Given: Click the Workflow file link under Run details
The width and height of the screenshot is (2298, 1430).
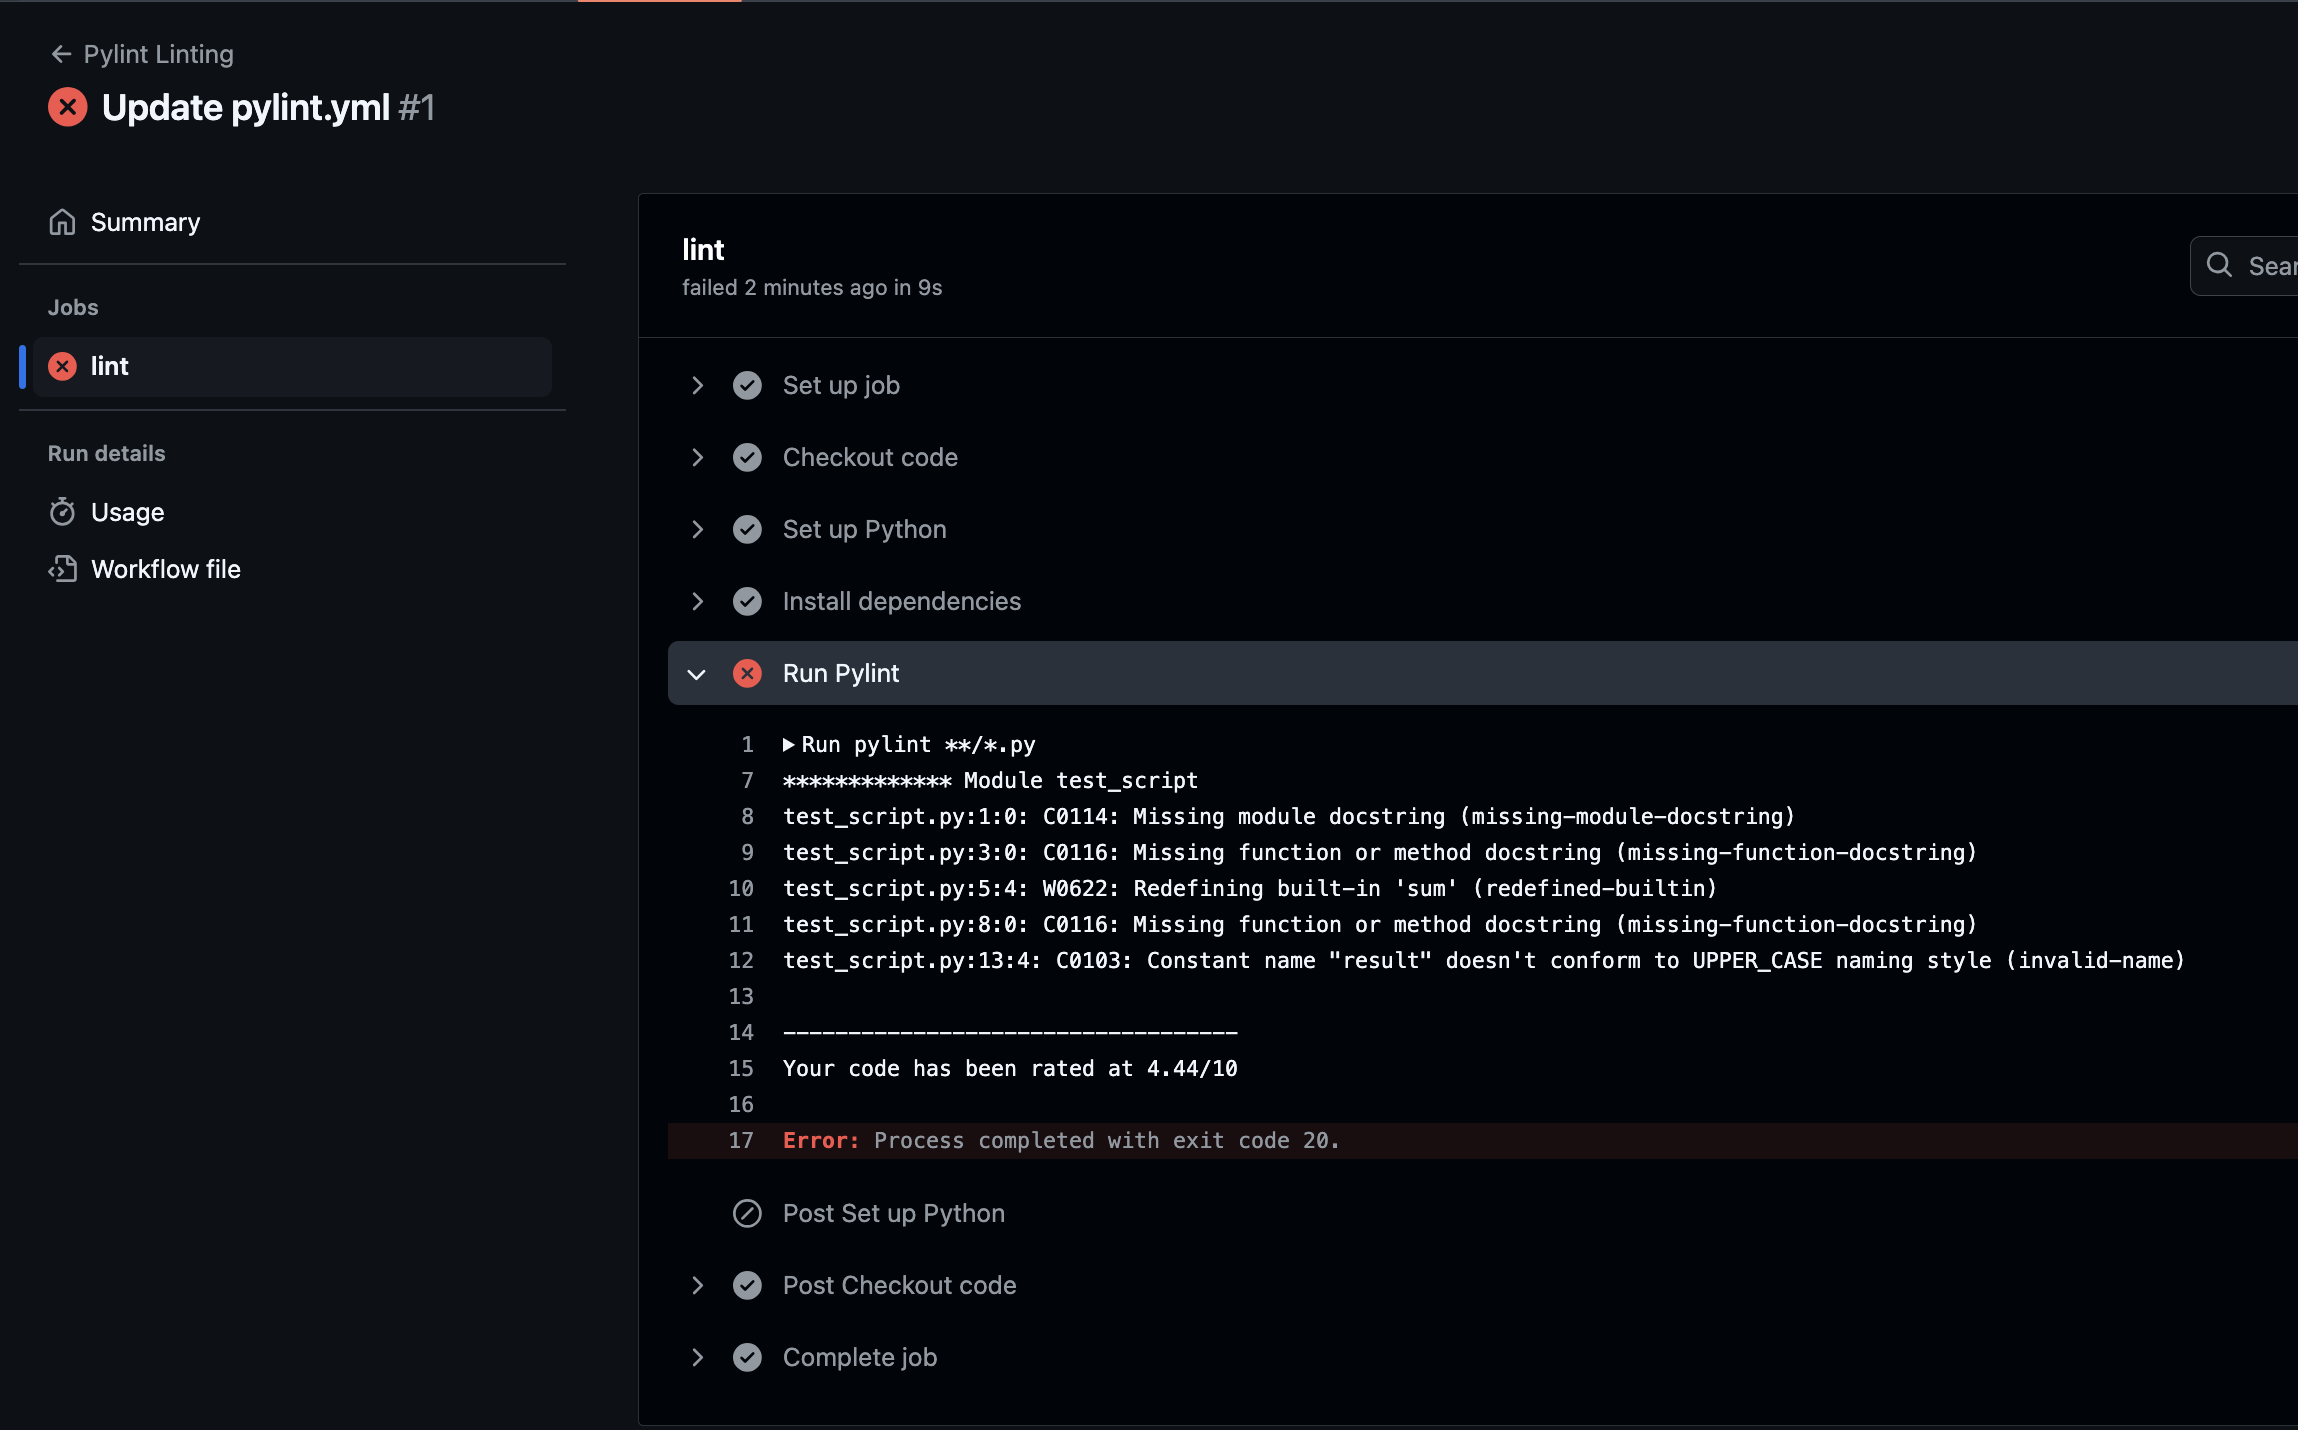Looking at the screenshot, I should click(165, 567).
